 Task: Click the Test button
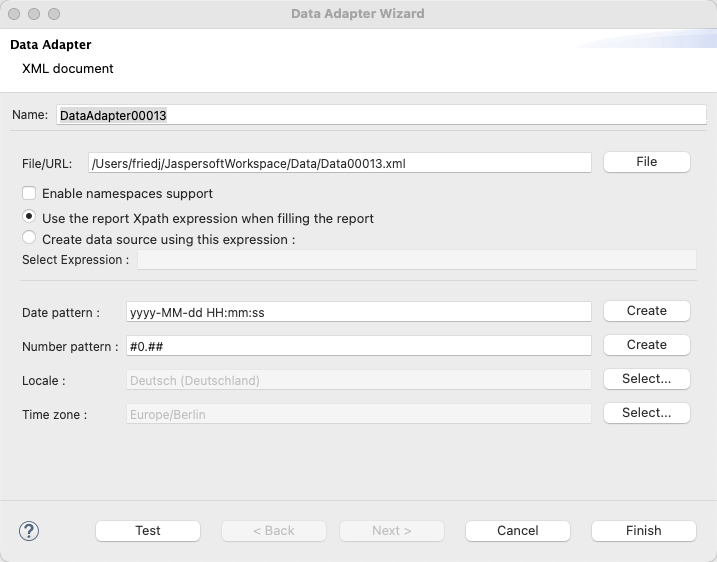point(148,531)
